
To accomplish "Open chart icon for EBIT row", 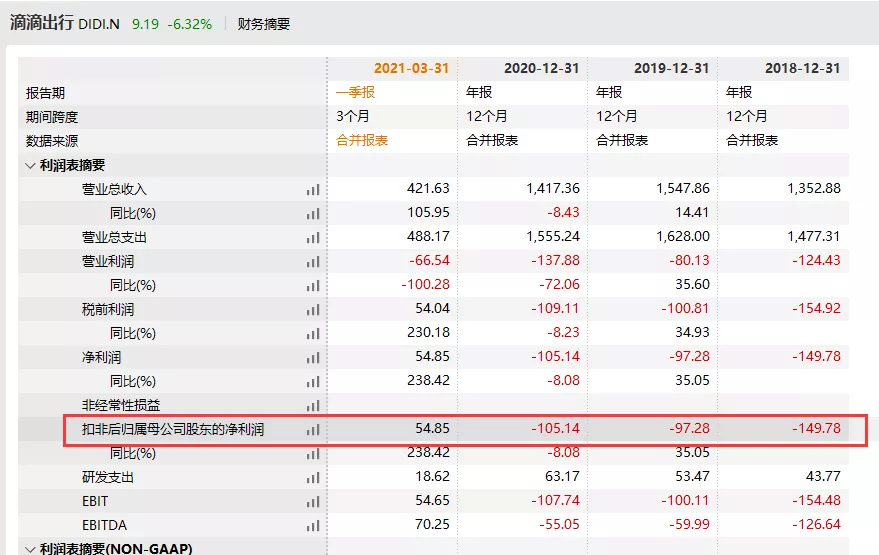I will 313,502.
